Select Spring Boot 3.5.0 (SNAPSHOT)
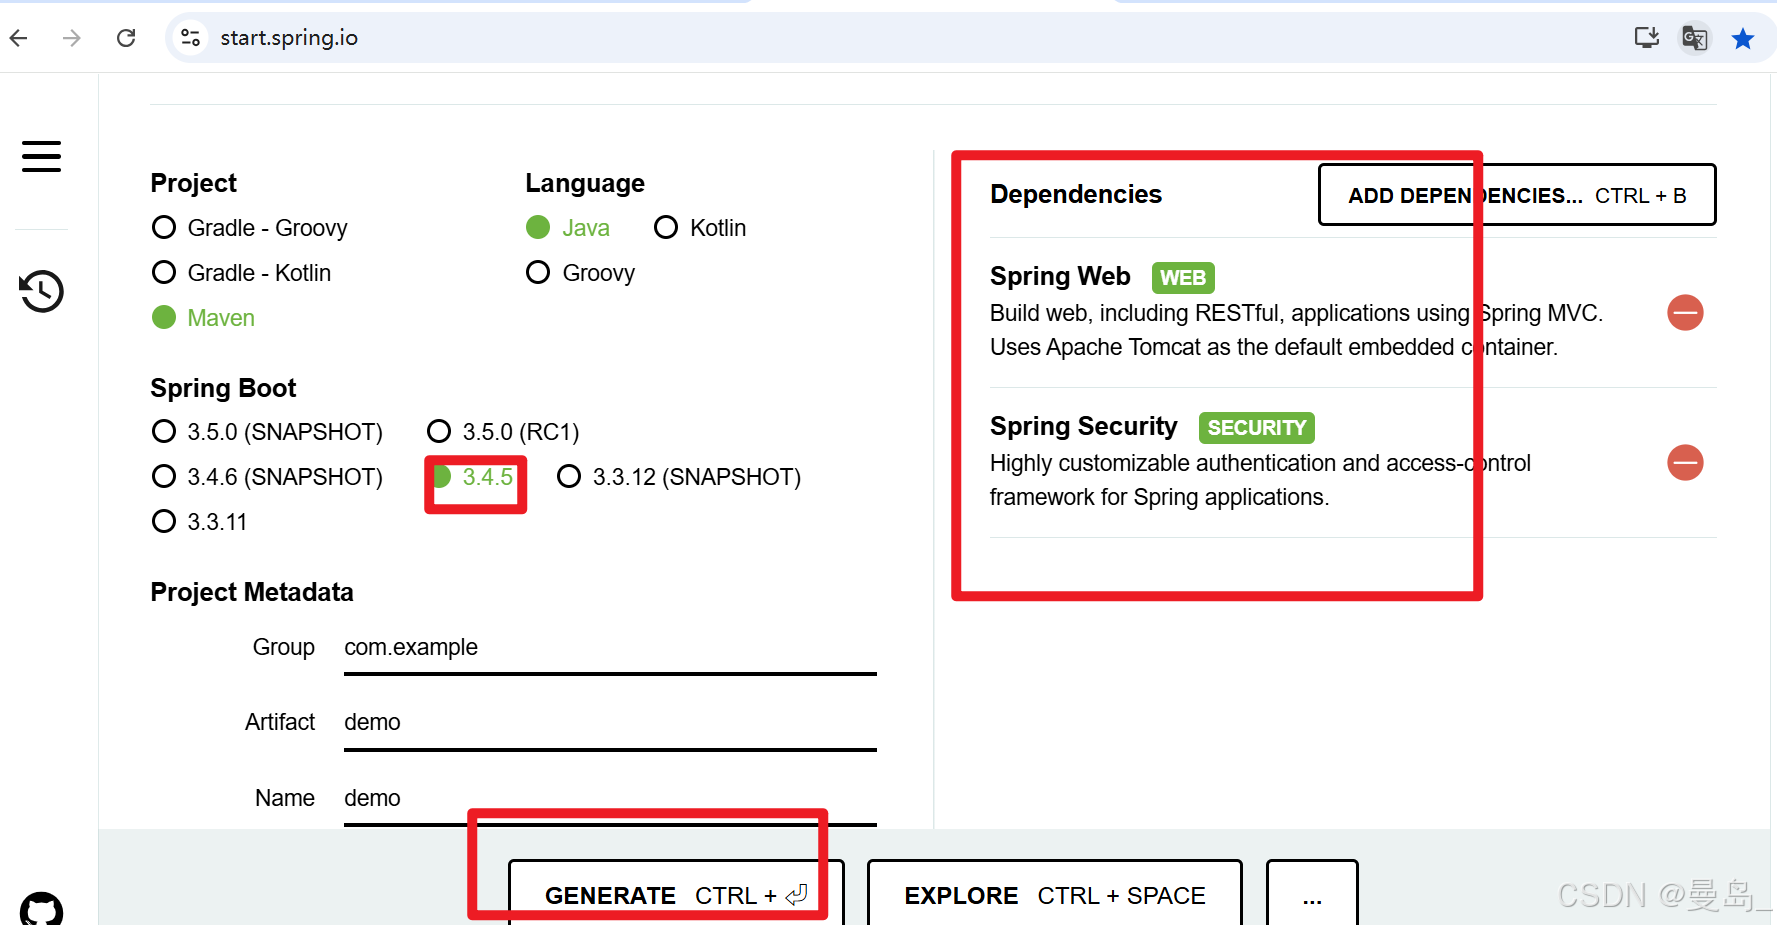This screenshot has width=1777, height=925. 267,432
